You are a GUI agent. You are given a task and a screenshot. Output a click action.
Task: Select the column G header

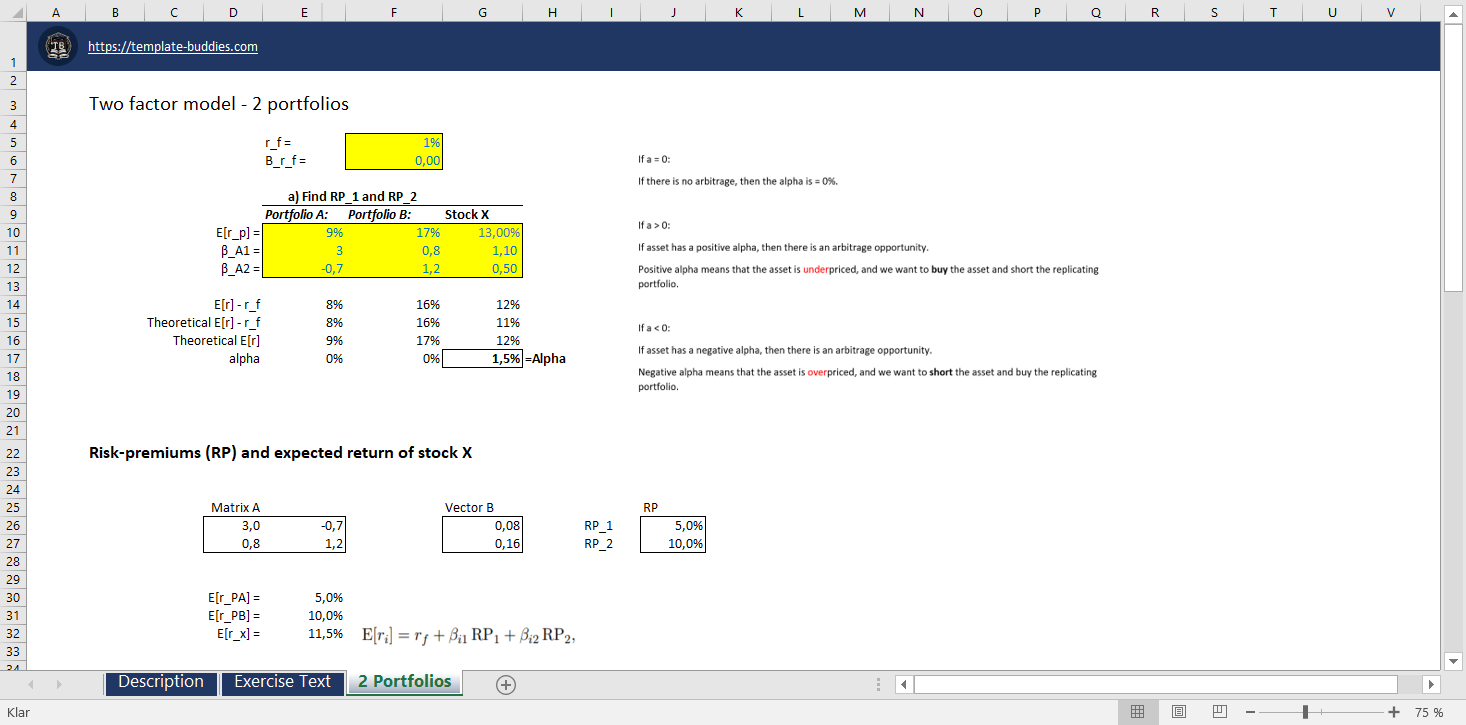pos(483,12)
